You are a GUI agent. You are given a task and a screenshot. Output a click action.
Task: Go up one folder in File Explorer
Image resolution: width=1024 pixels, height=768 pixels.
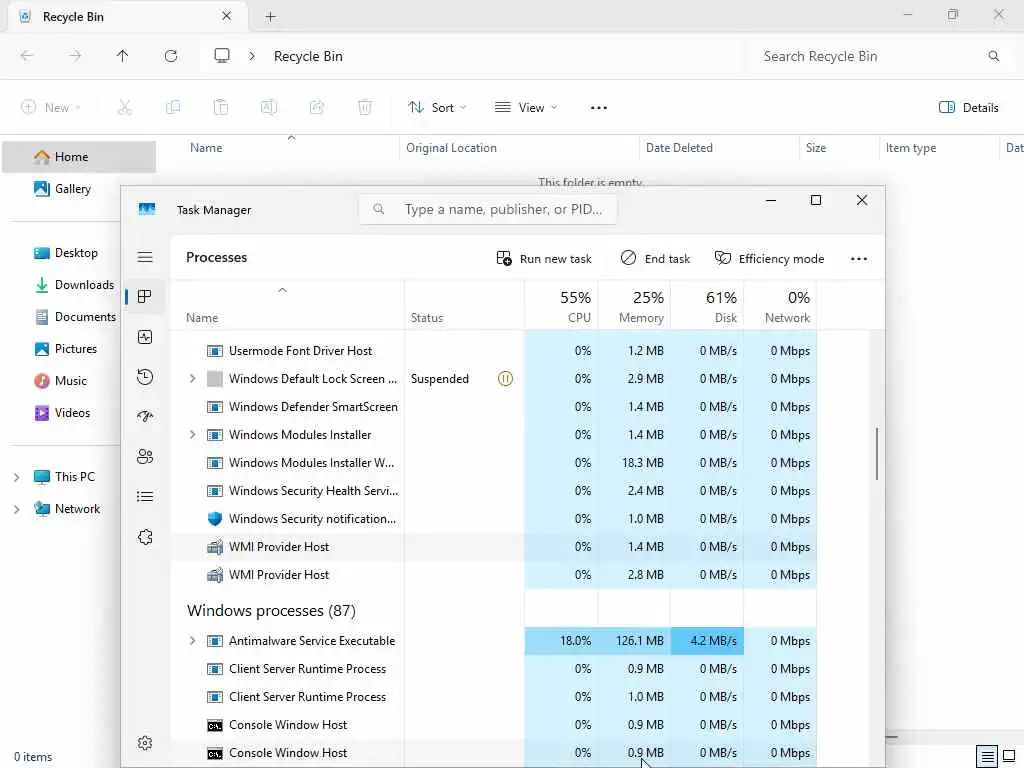click(122, 56)
